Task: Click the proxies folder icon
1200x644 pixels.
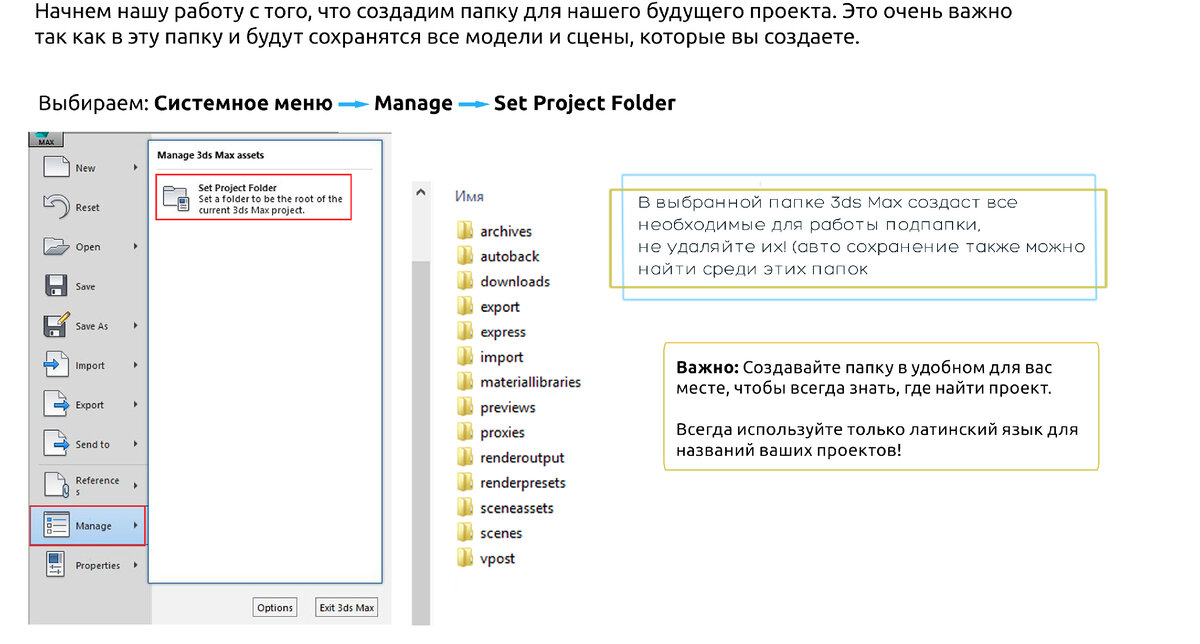Action: click(465, 432)
